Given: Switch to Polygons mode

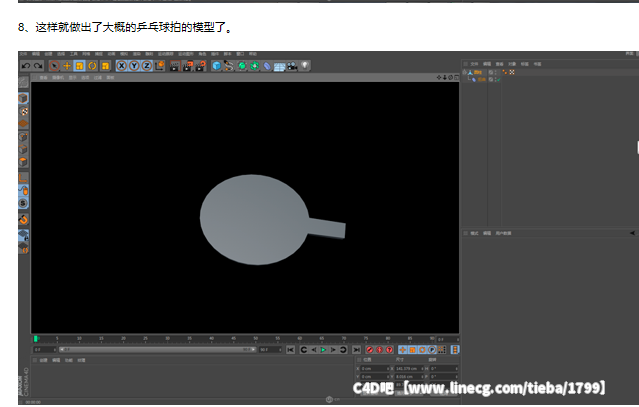Looking at the screenshot, I should (23, 162).
